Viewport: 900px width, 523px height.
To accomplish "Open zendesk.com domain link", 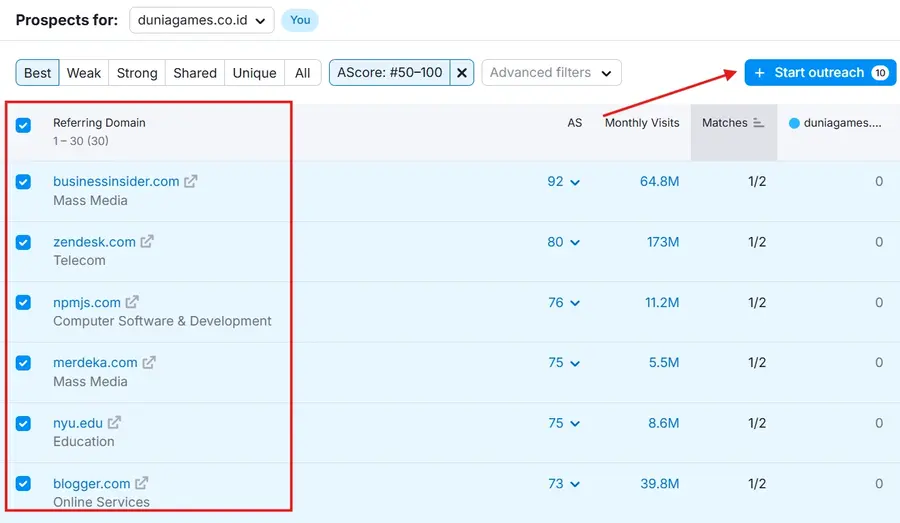I will pyautogui.click(x=94, y=242).
